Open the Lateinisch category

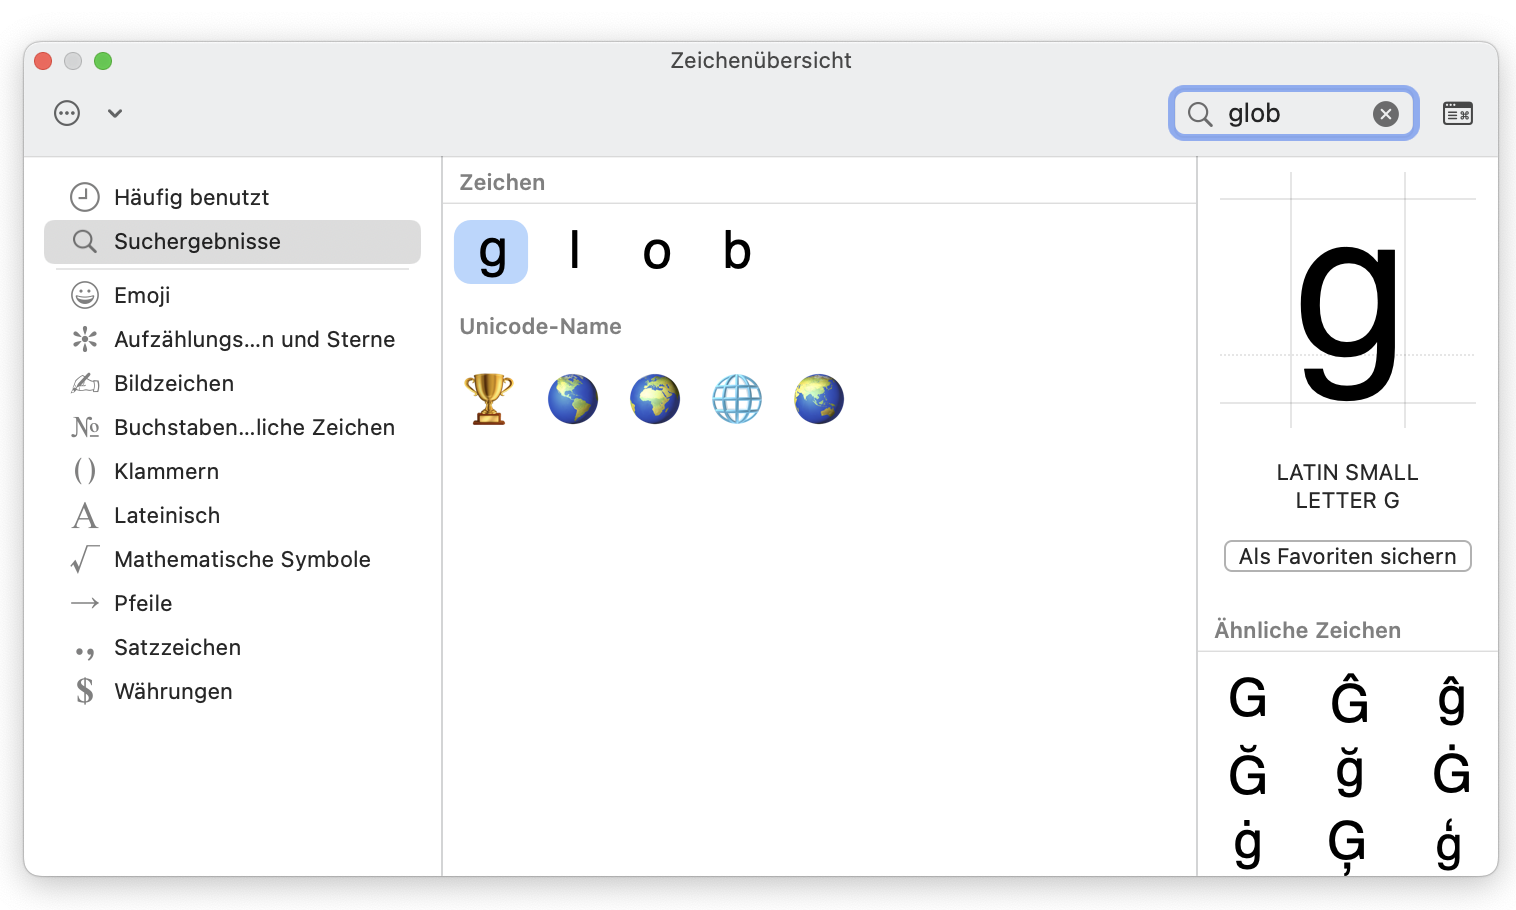167,515
